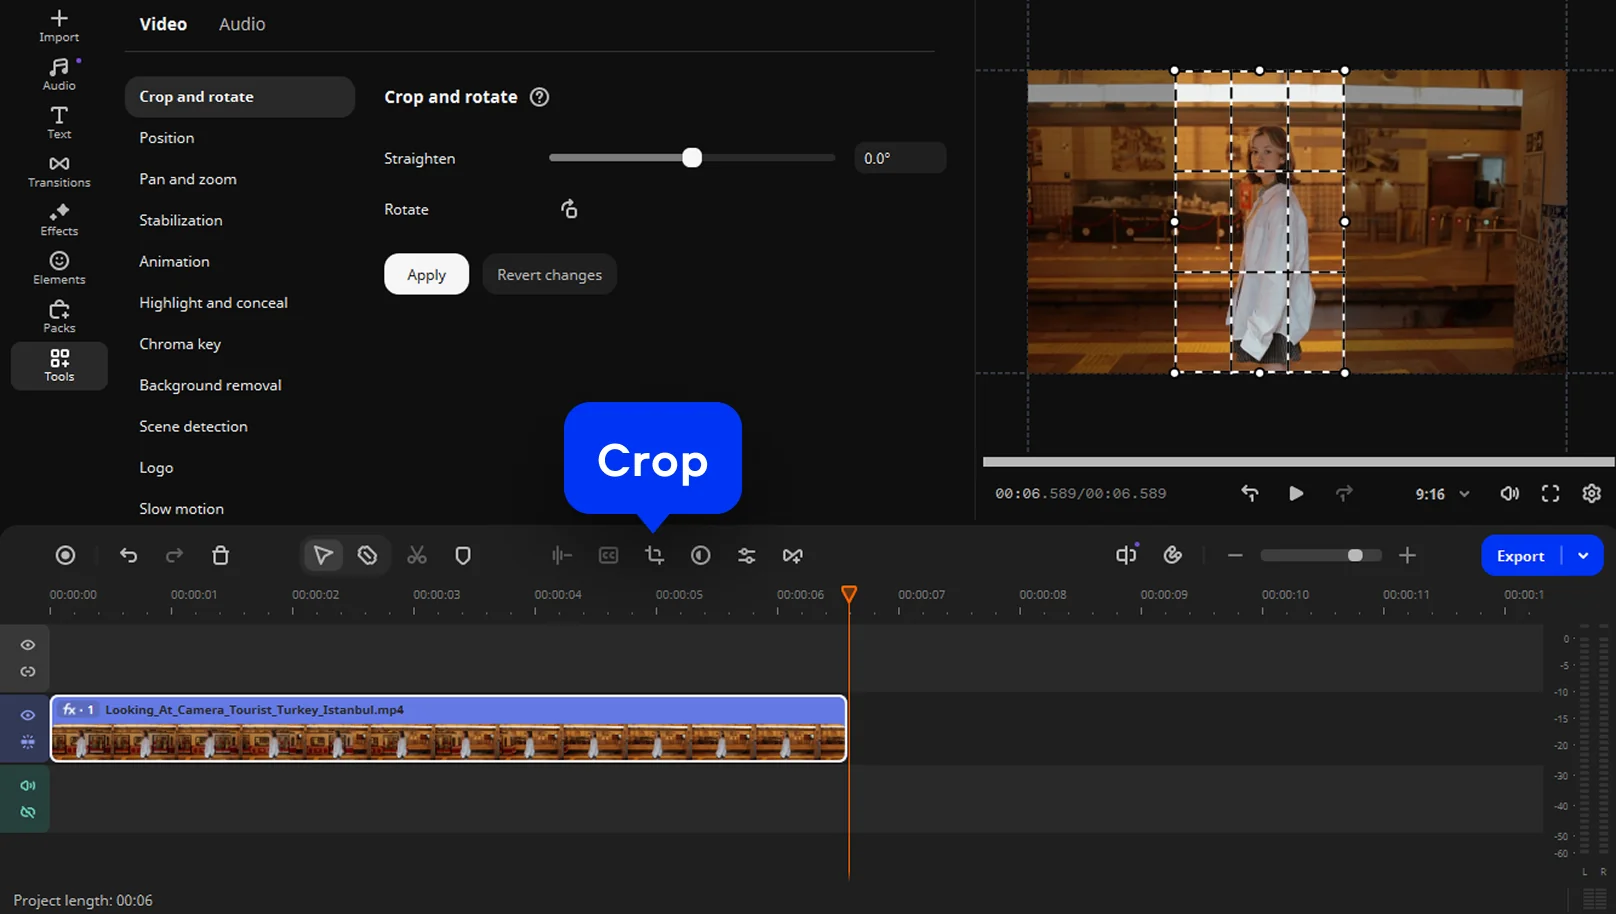Click the Rotate clockwise icon
This screenshot has height=914, width=1616.
(569, 209)
